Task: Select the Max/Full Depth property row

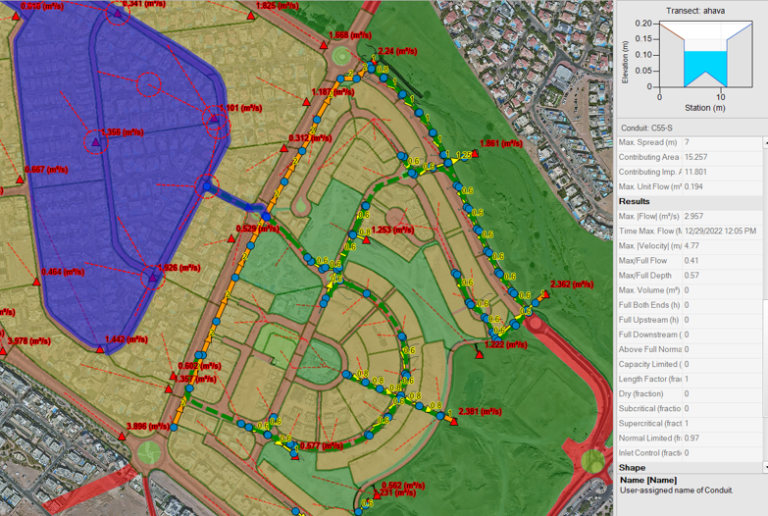Action: point(650,275)
